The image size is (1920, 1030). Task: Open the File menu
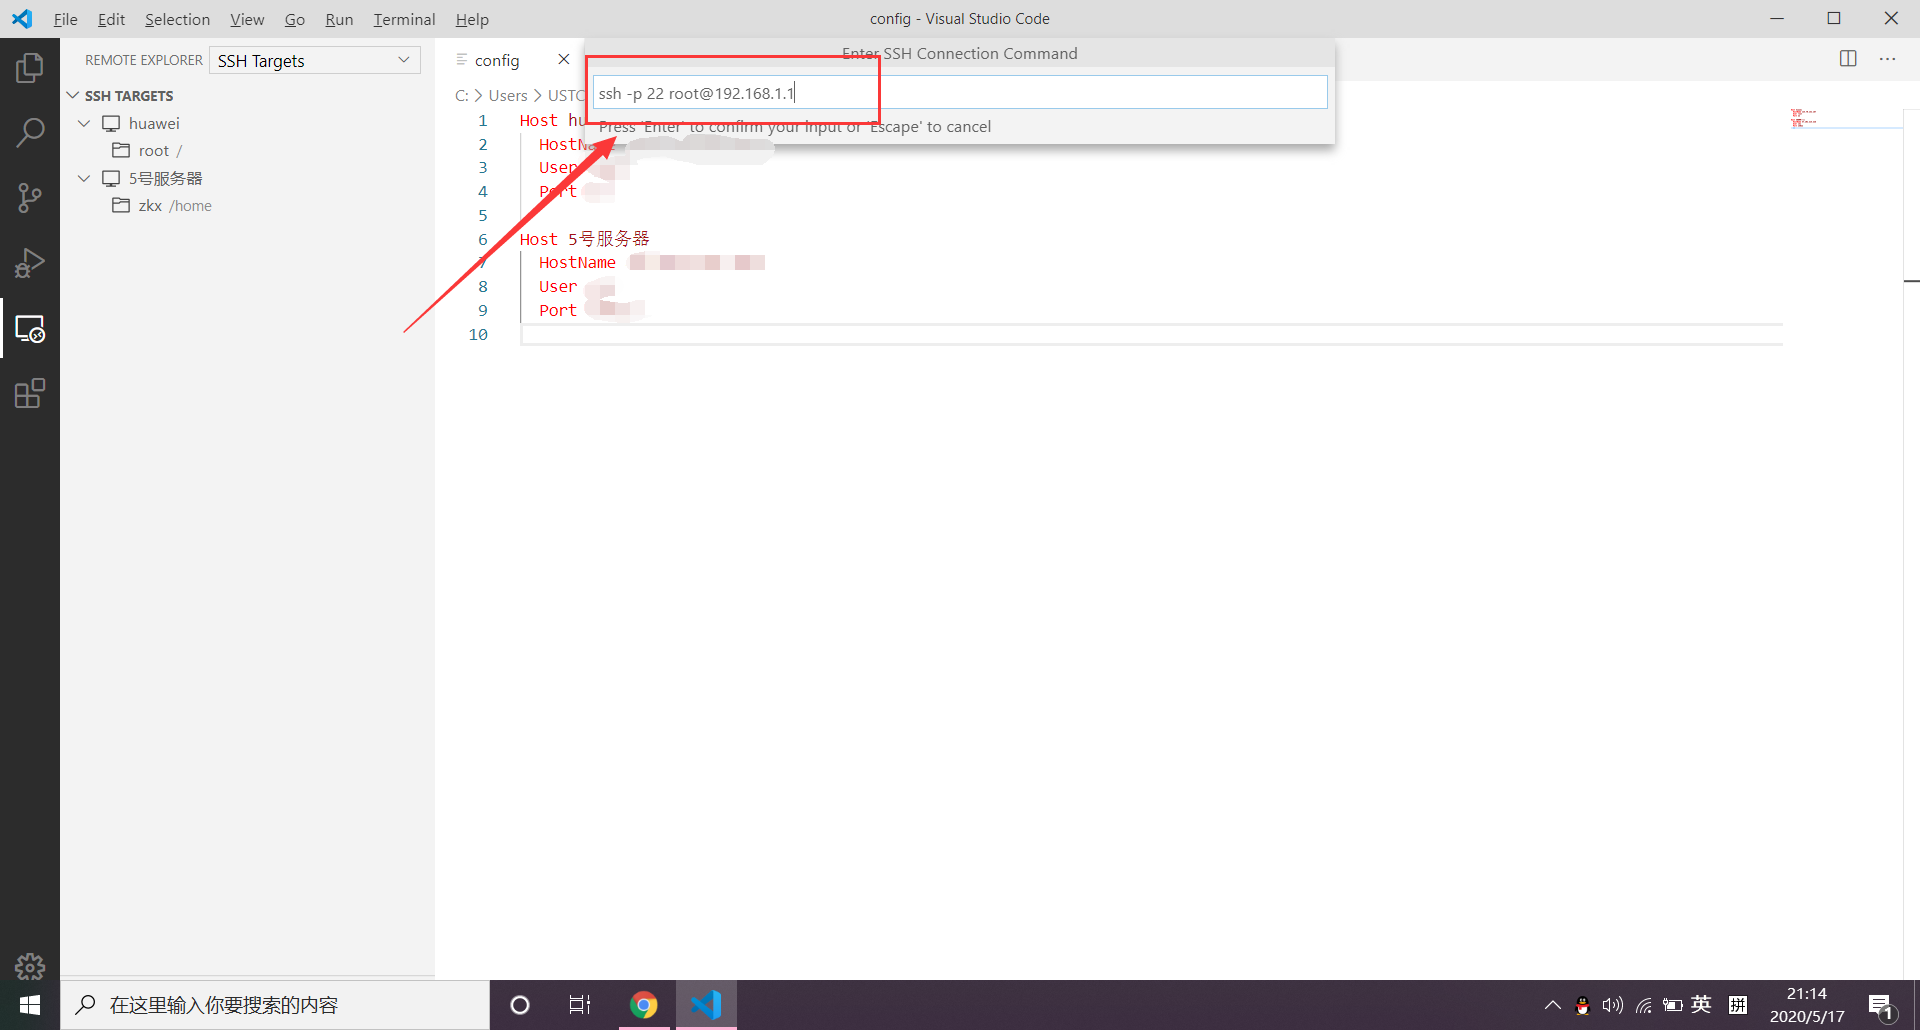pyautogui.click(x=65, y=19)
